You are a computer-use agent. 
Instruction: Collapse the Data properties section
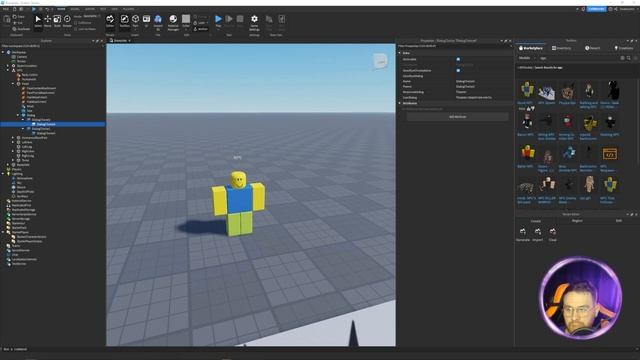coord(400,53)
